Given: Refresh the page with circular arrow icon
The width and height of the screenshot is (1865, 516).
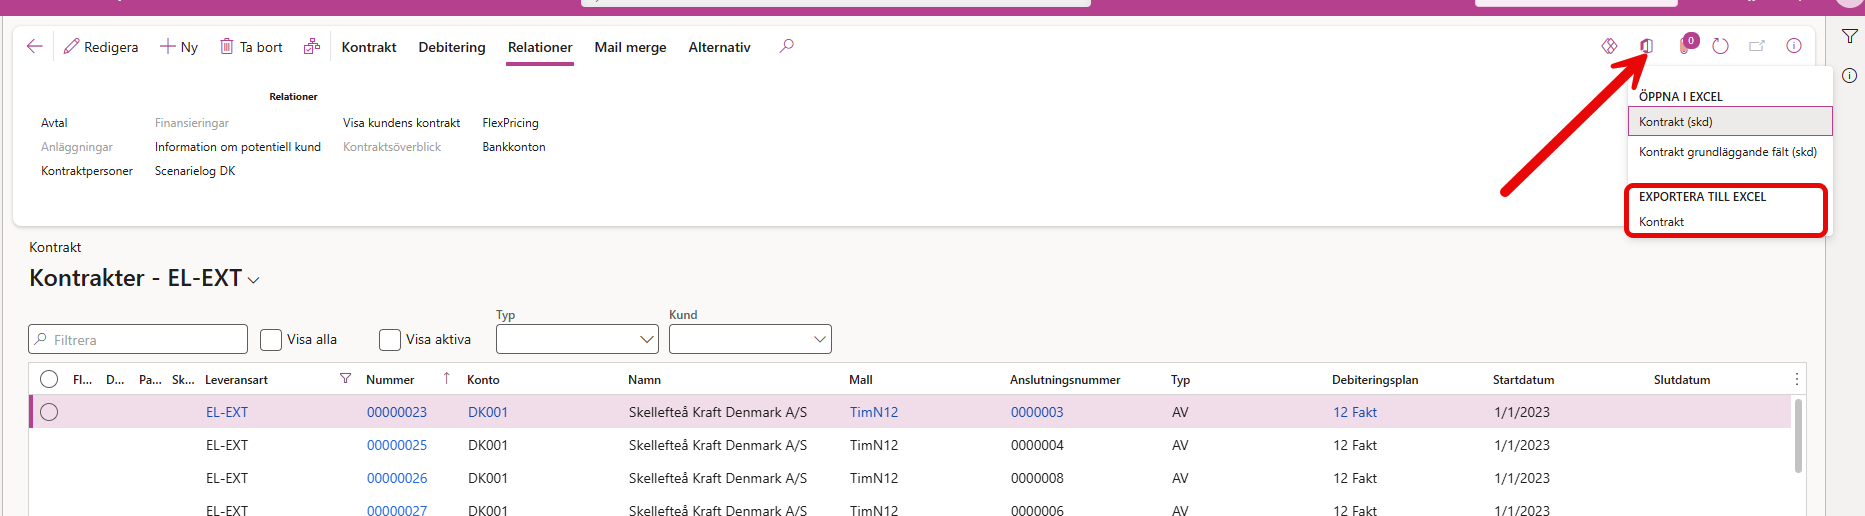Looking at the screenshot, I should [x=1720, y=46].
